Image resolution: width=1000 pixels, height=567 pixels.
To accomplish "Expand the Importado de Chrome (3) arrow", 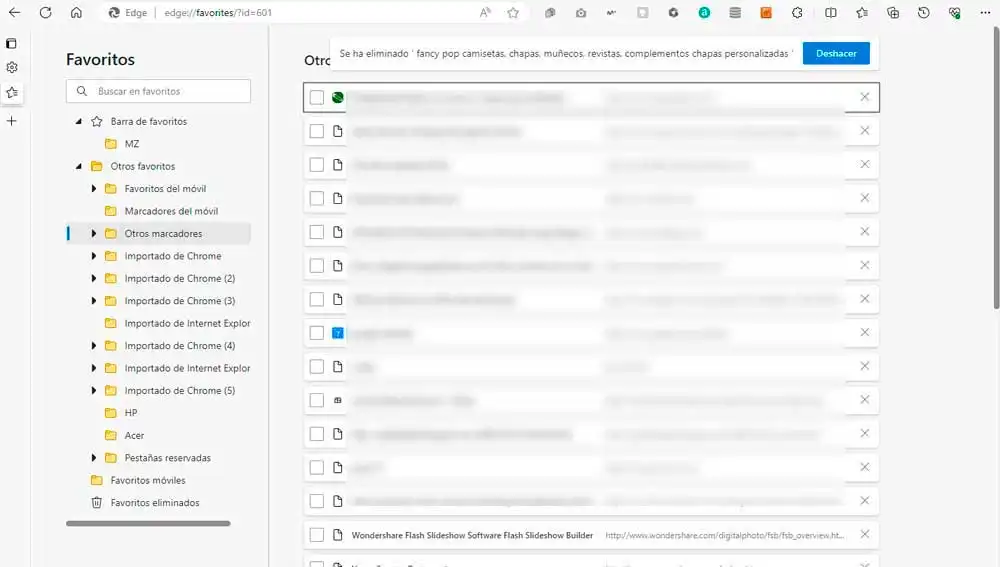I will 94,300.
